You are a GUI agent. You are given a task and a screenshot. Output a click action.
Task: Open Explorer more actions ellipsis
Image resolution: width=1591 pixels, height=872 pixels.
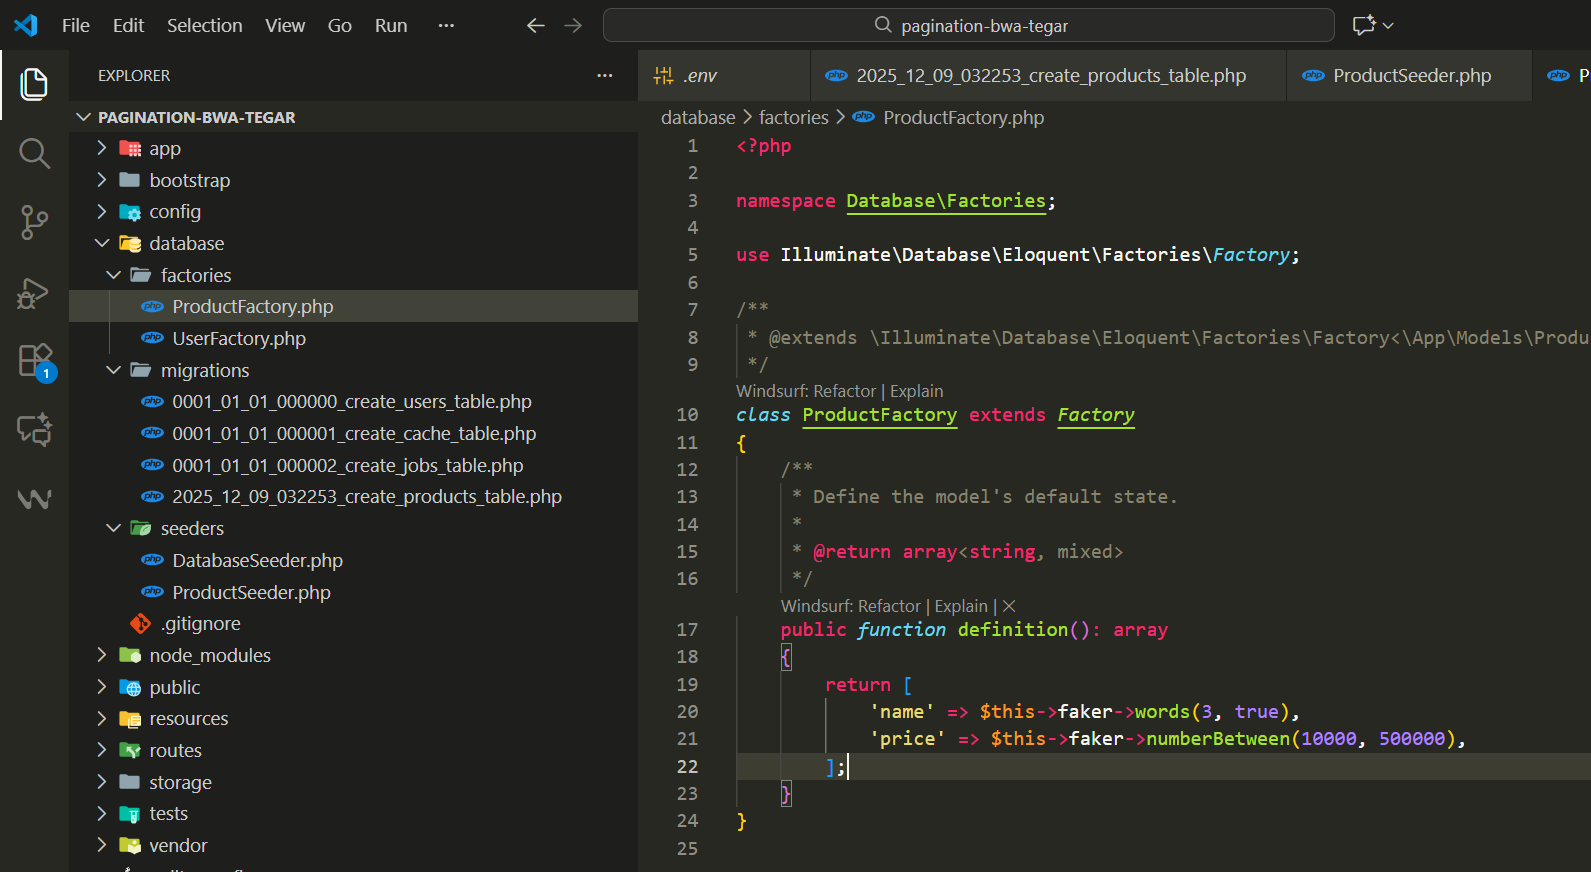point(604,76)
